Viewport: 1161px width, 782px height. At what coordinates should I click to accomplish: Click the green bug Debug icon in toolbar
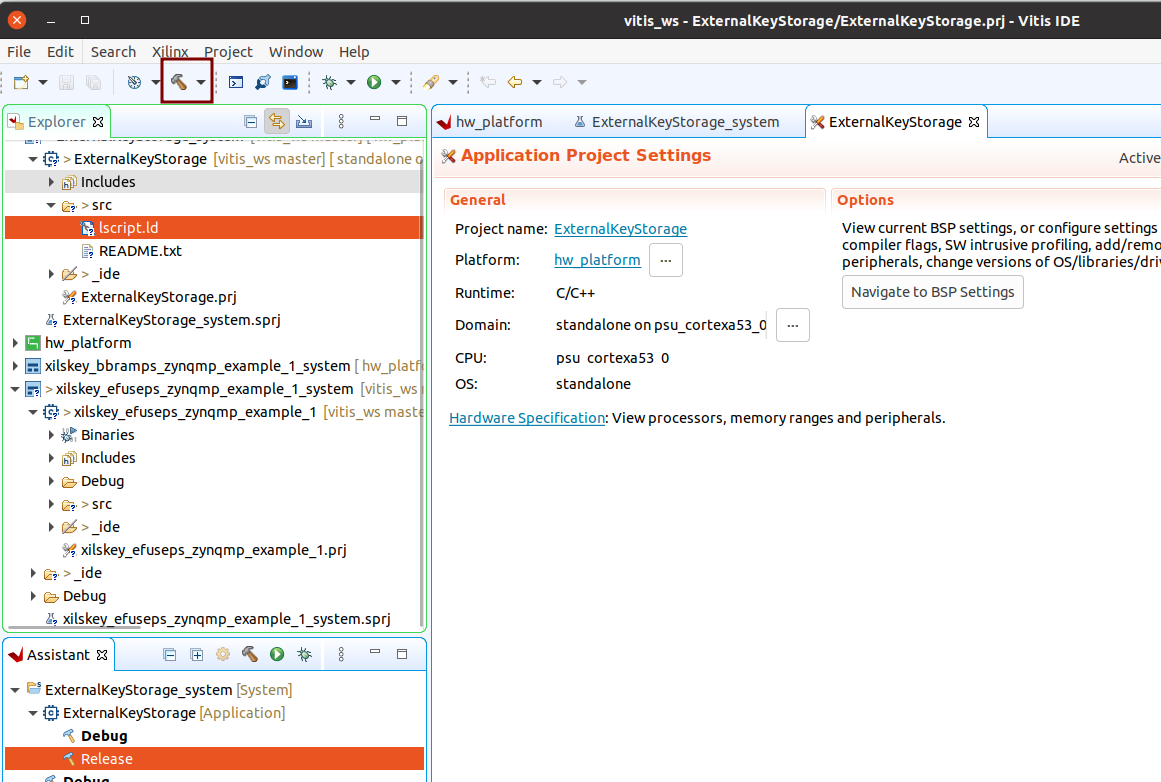point(329,82)
